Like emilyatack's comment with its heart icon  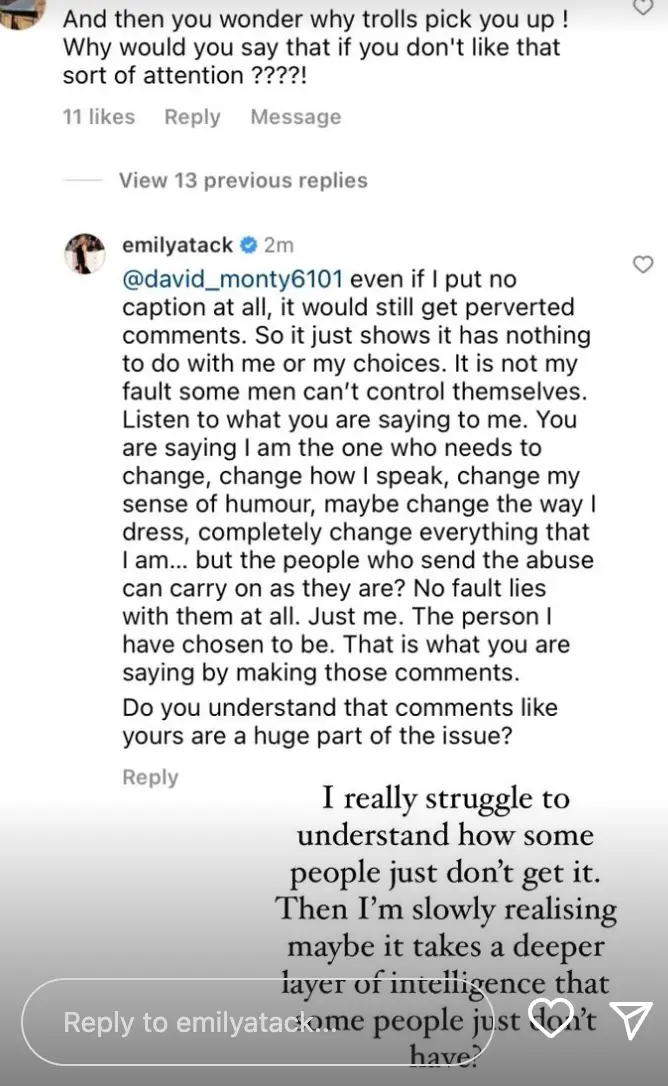pyautogui.click(x=643, y=265)
